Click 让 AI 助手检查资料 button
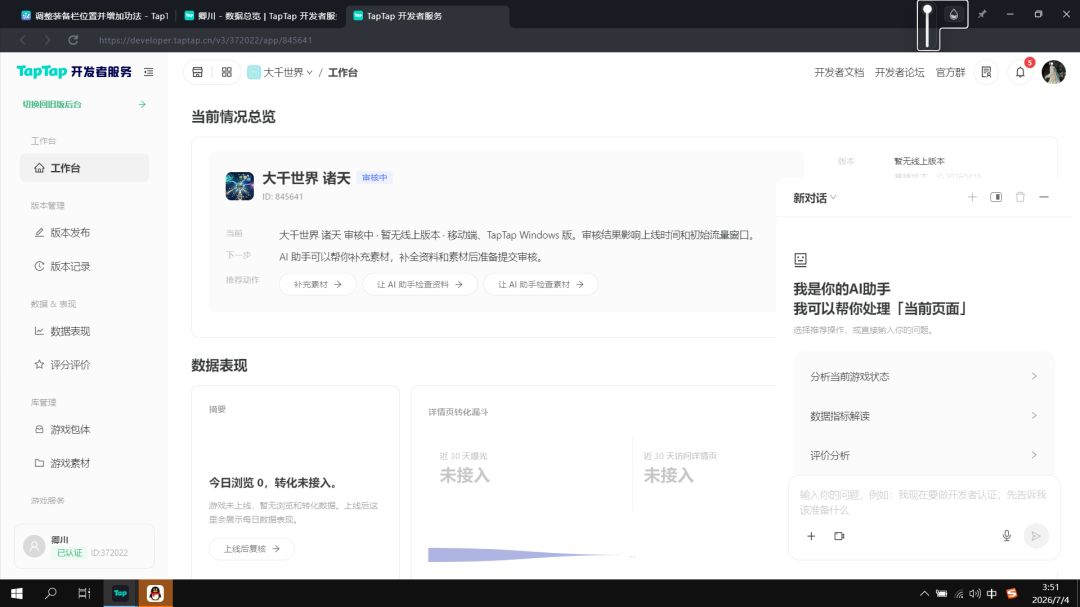The width and height of the screenshot is (1080, 607). point(419,285)
